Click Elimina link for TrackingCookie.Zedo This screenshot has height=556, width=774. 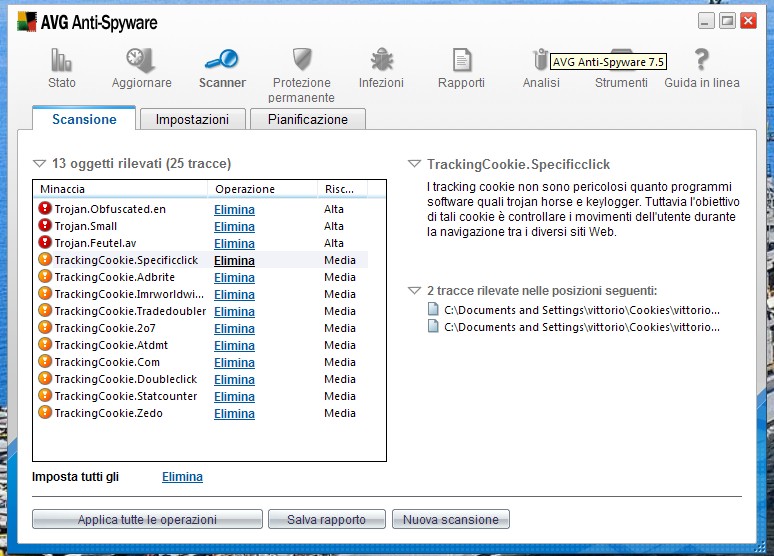tap(234, 414)
